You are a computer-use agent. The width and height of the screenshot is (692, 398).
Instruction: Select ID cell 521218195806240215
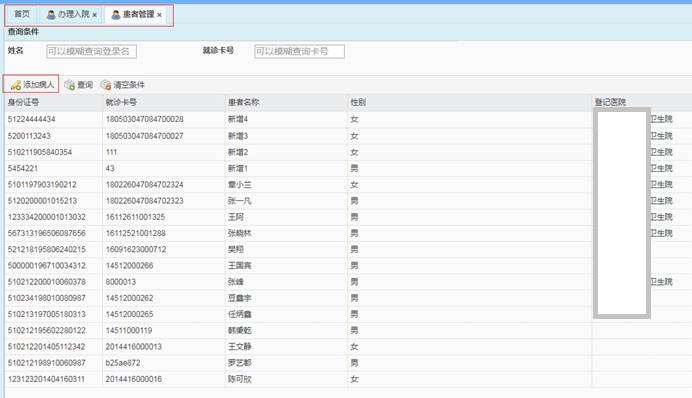pos(46,249)
